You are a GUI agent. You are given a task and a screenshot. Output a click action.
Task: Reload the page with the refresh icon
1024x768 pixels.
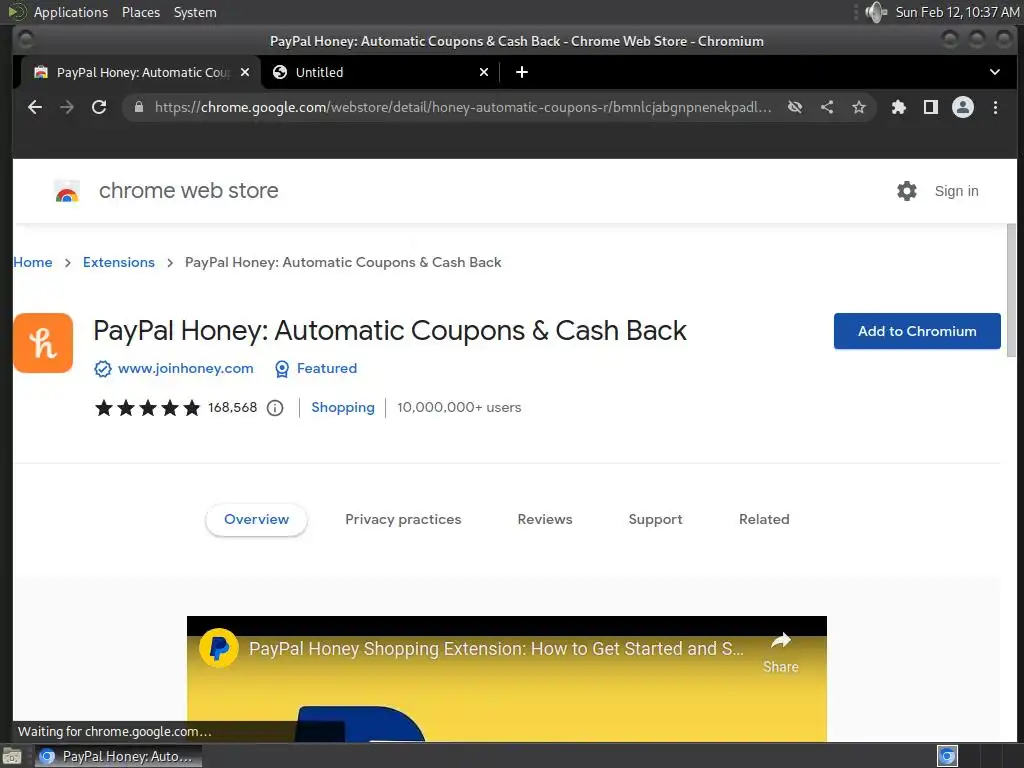point(99,107)
